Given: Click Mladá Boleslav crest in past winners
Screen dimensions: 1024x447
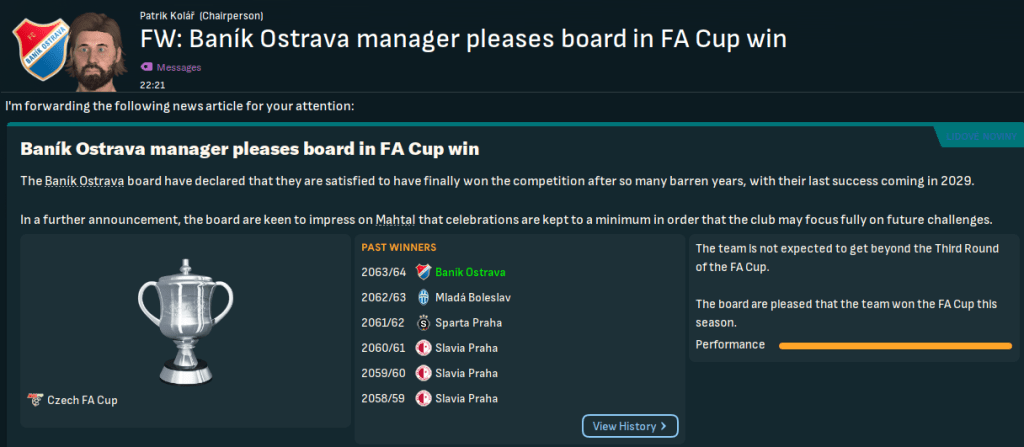Looking at the screenshot, I should click(x=423, y=297).
